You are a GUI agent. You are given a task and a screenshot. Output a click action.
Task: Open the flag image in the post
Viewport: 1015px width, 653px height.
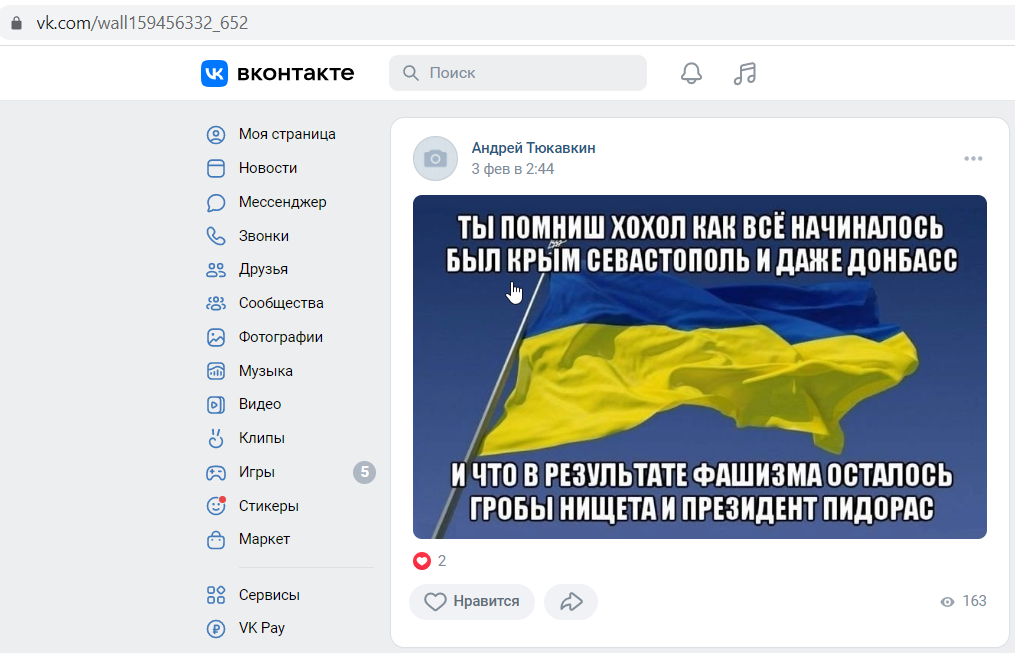coord(700,367)
